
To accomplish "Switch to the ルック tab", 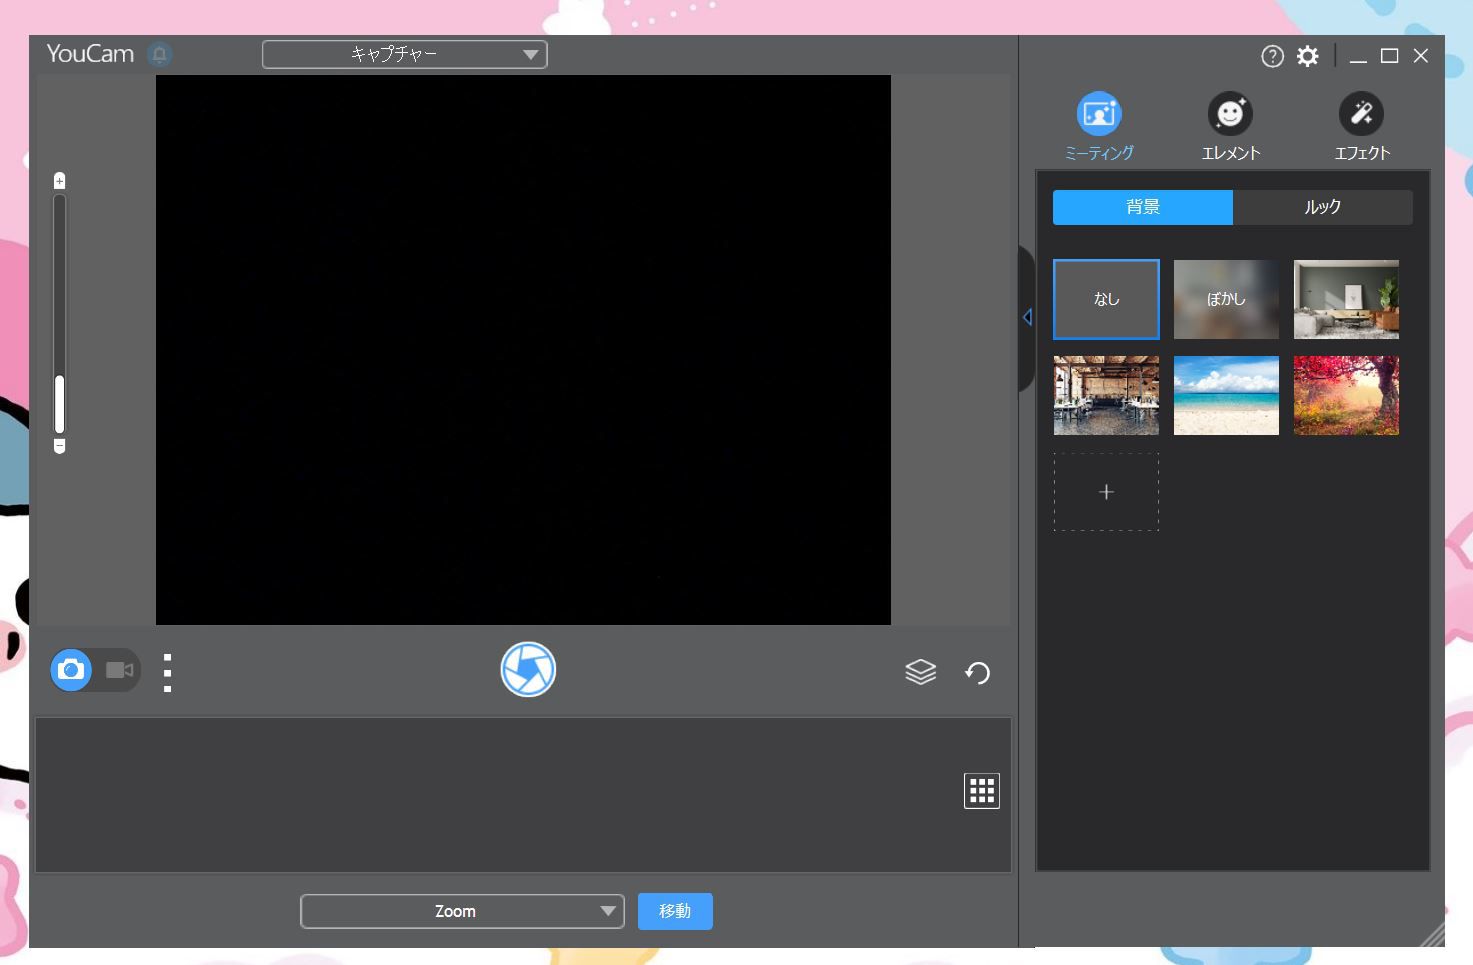I will tap(1322, 207).
